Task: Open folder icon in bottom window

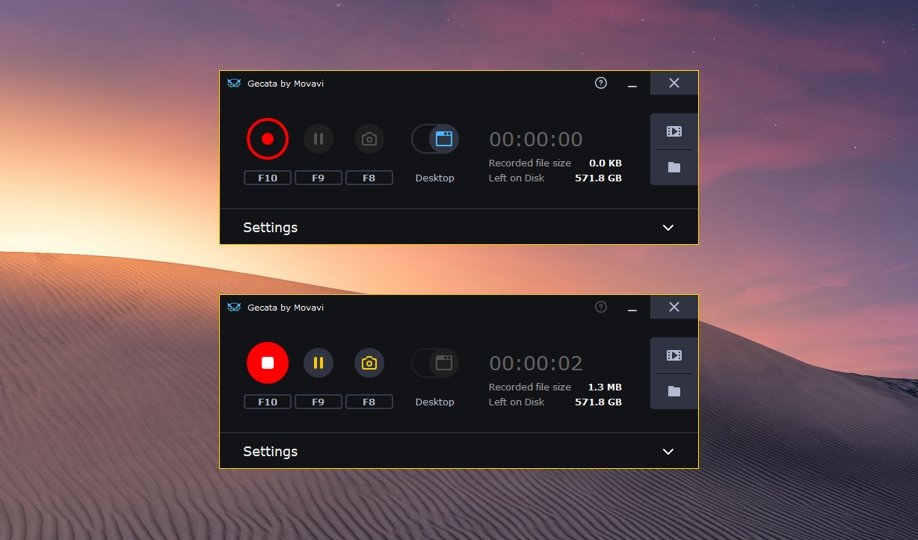Action: 674,391
